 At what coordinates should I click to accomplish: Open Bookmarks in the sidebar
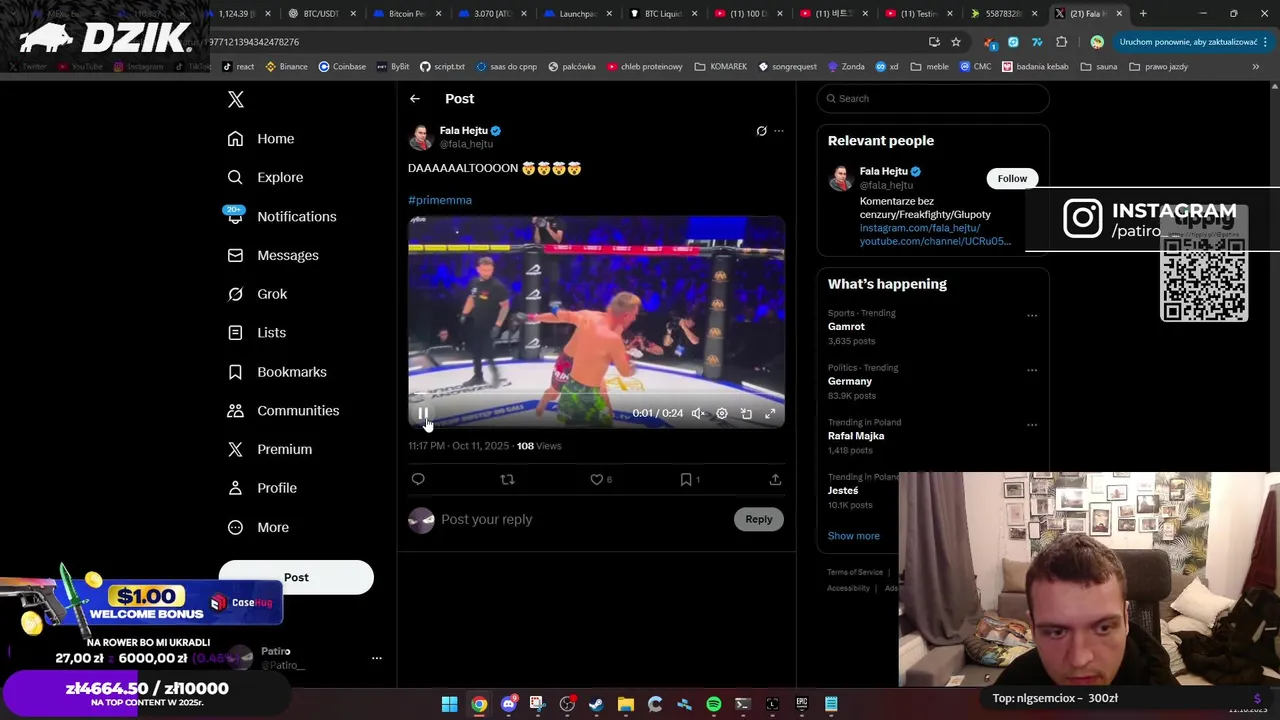click(x=277, y=372)
